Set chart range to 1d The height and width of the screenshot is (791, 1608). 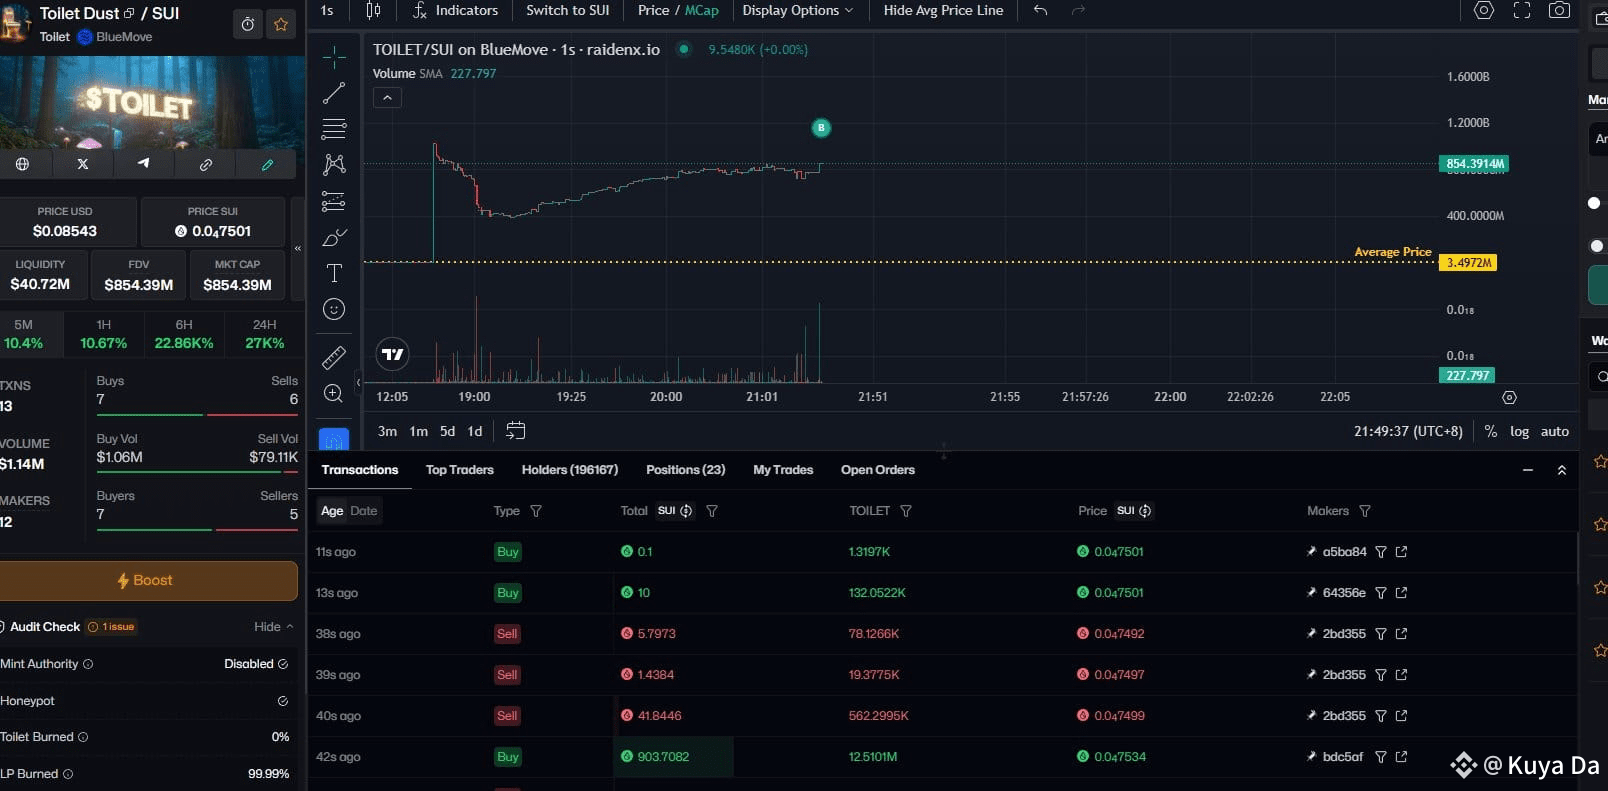[475, 431]
